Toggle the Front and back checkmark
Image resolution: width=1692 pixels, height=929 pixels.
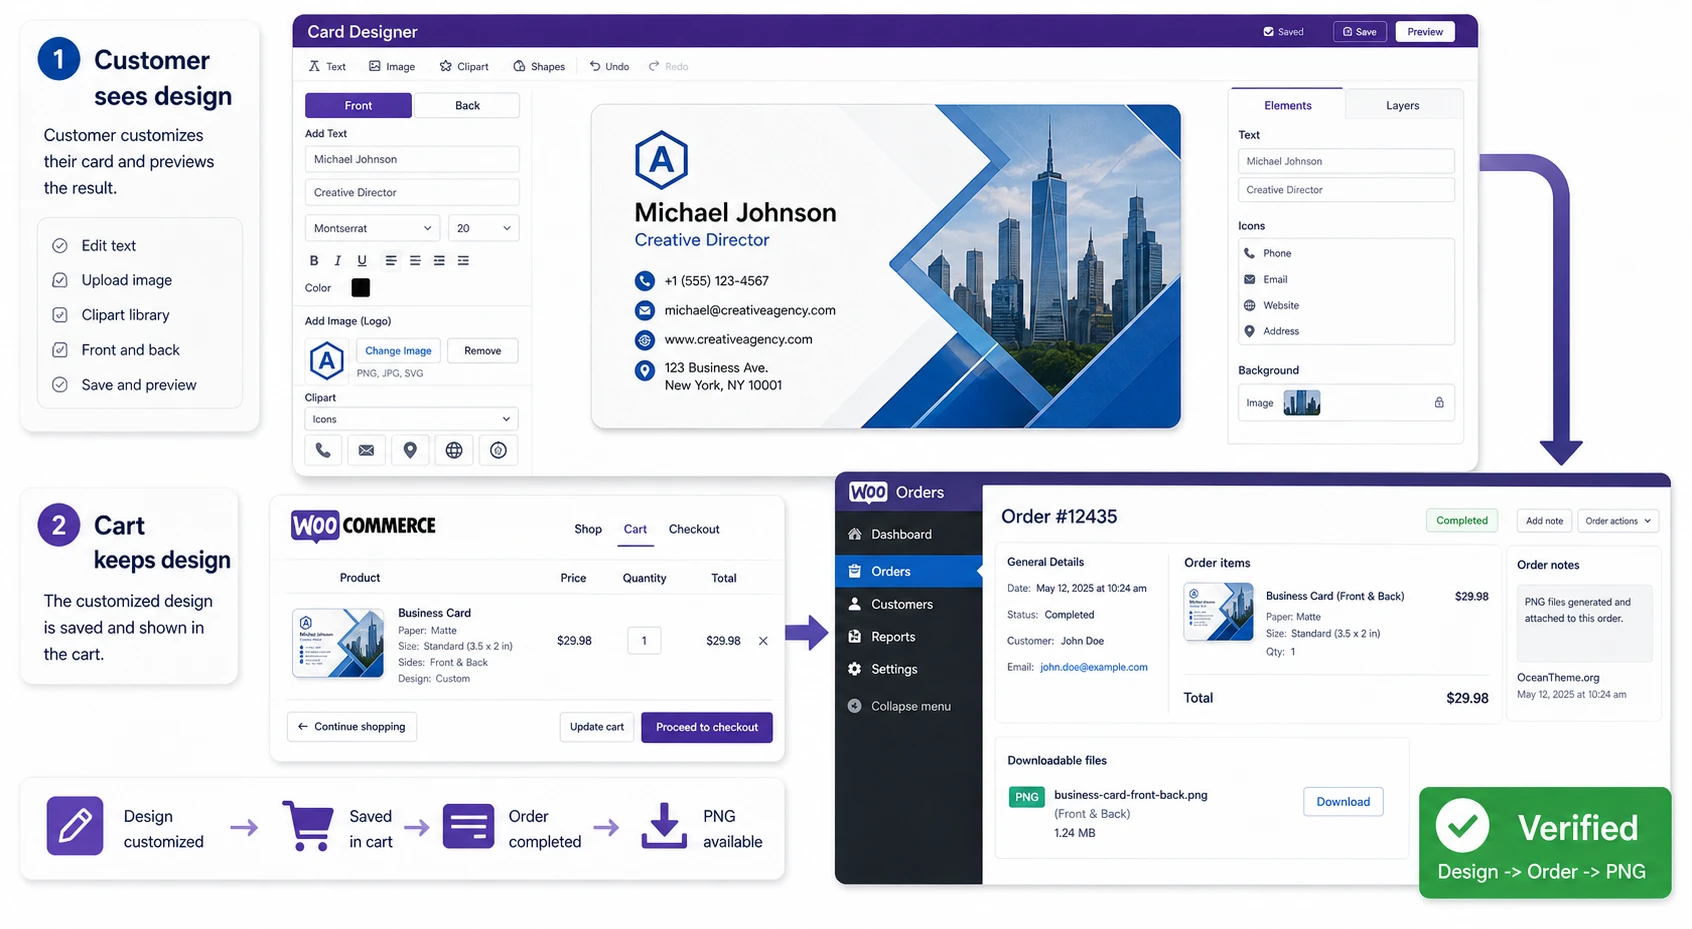pos(60,350)
